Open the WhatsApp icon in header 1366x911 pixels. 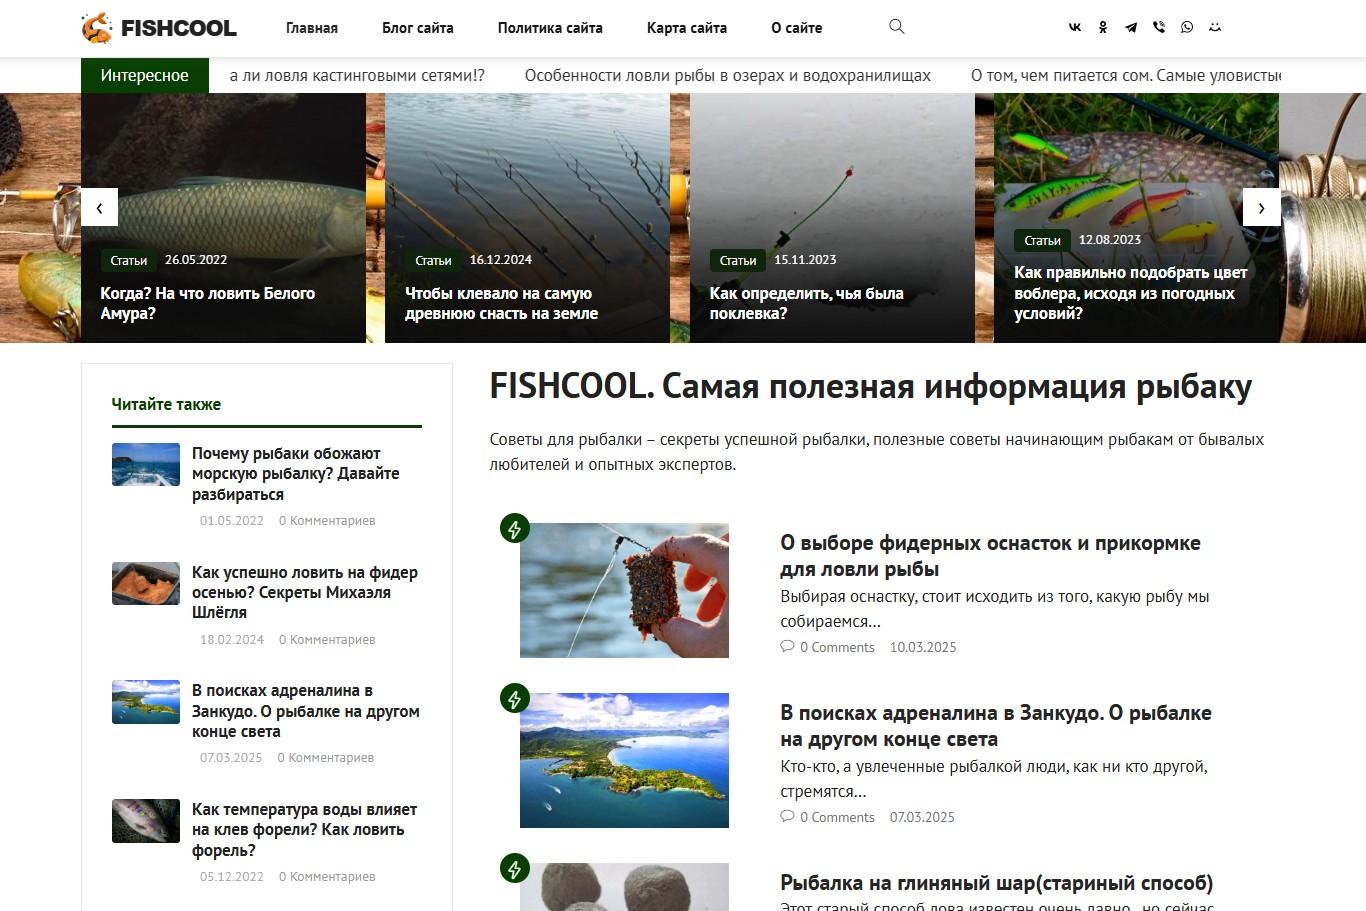tap(1187, 28)
